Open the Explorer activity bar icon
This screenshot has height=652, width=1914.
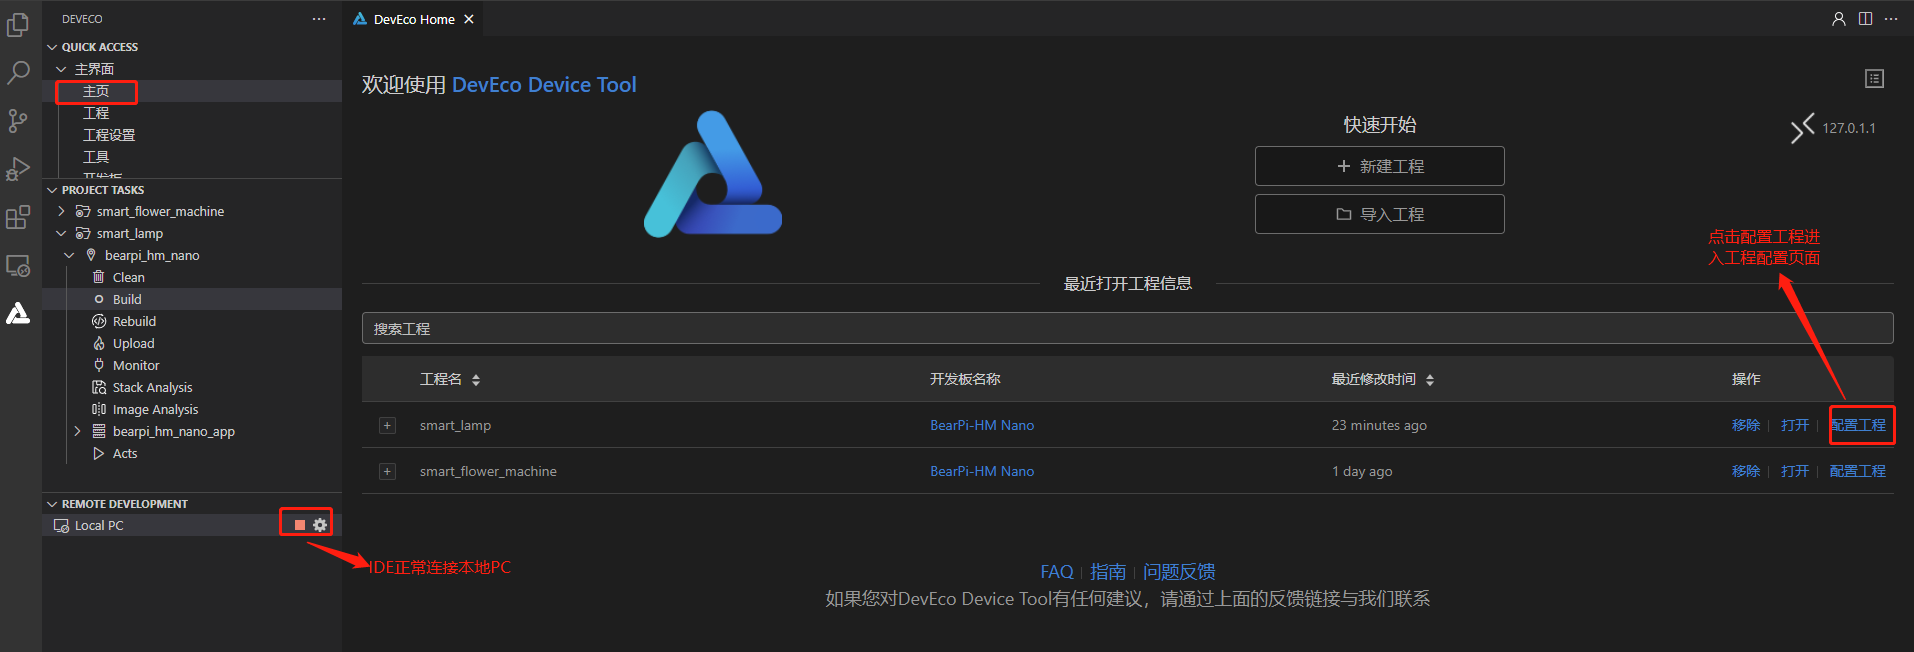point(18,25)
